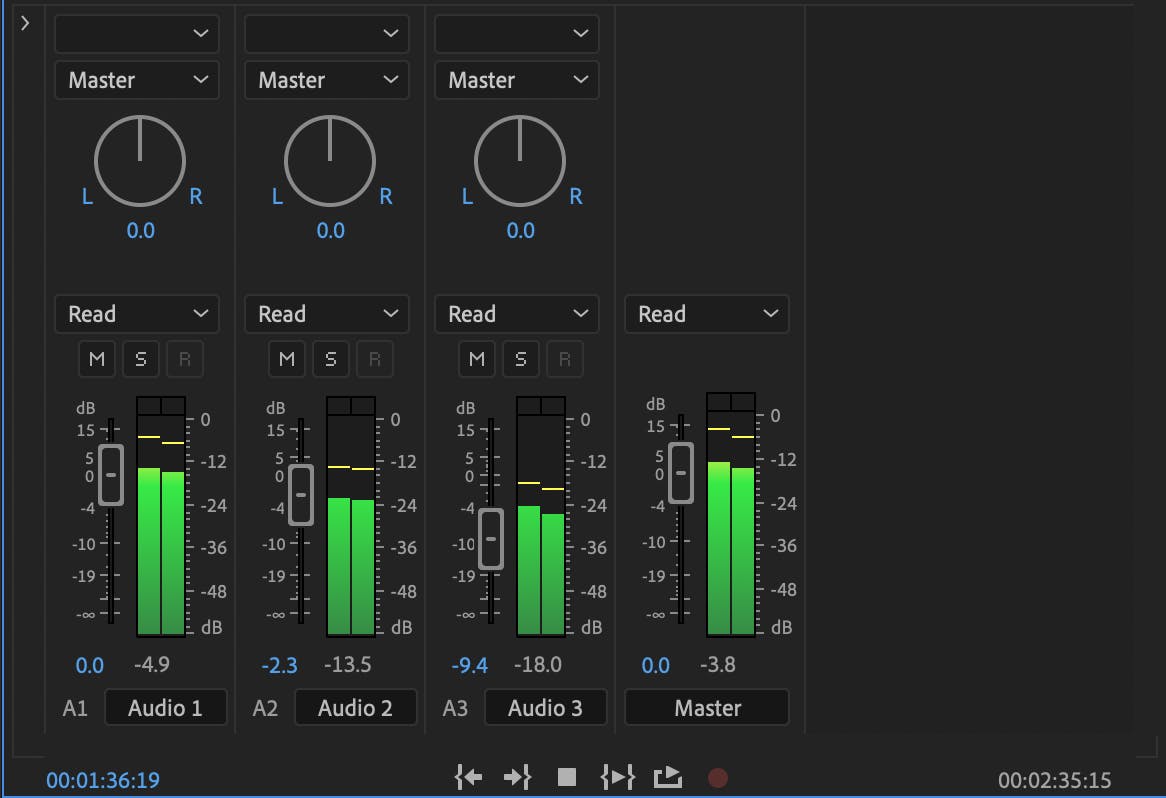Mute the Audio 2 track
The image size is (1166, 798).
point(286,359)
